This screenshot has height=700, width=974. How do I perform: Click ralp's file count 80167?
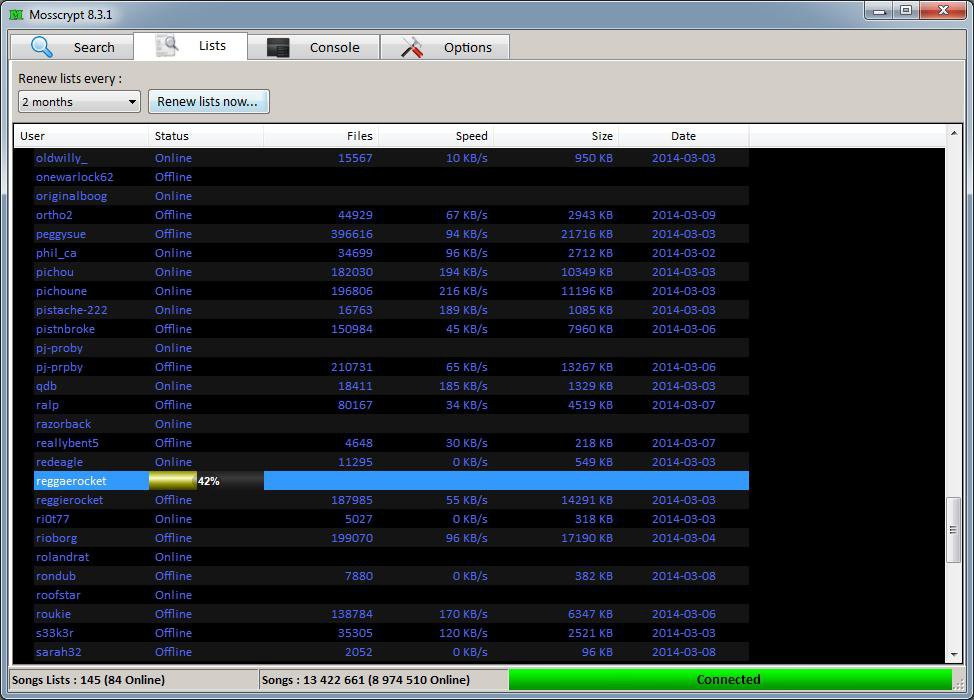(355, 405)
